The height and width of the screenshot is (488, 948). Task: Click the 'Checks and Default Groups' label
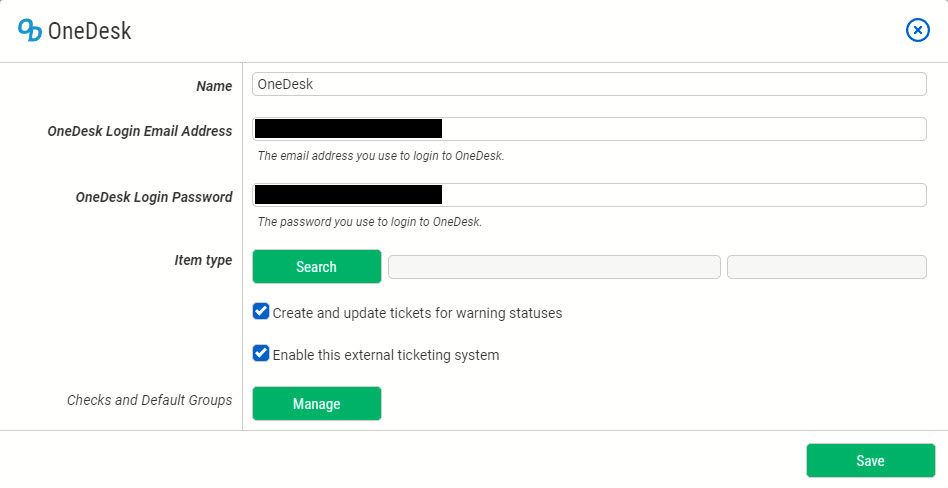point(149,400)
